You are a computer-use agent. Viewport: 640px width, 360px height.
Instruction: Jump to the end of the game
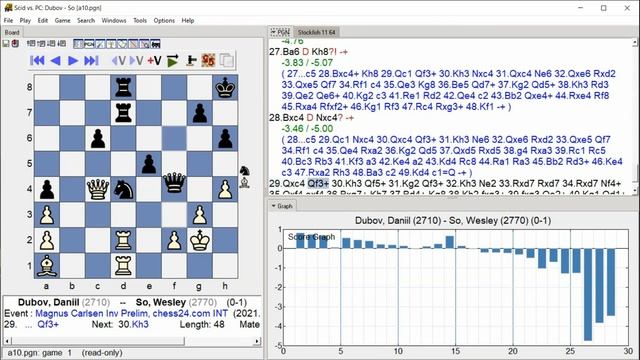point(91,60)
